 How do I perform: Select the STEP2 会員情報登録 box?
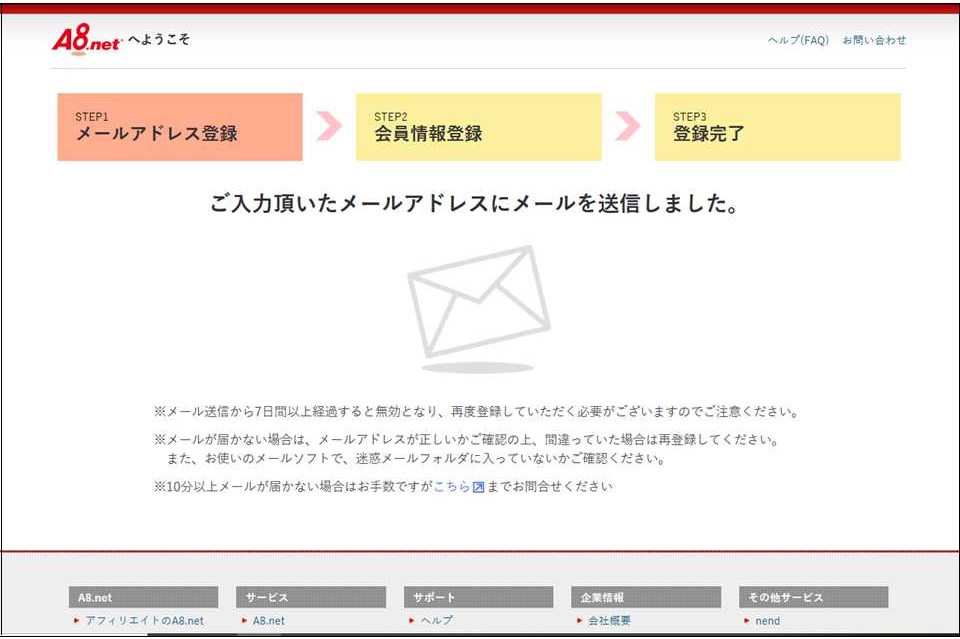pos(478,127)
